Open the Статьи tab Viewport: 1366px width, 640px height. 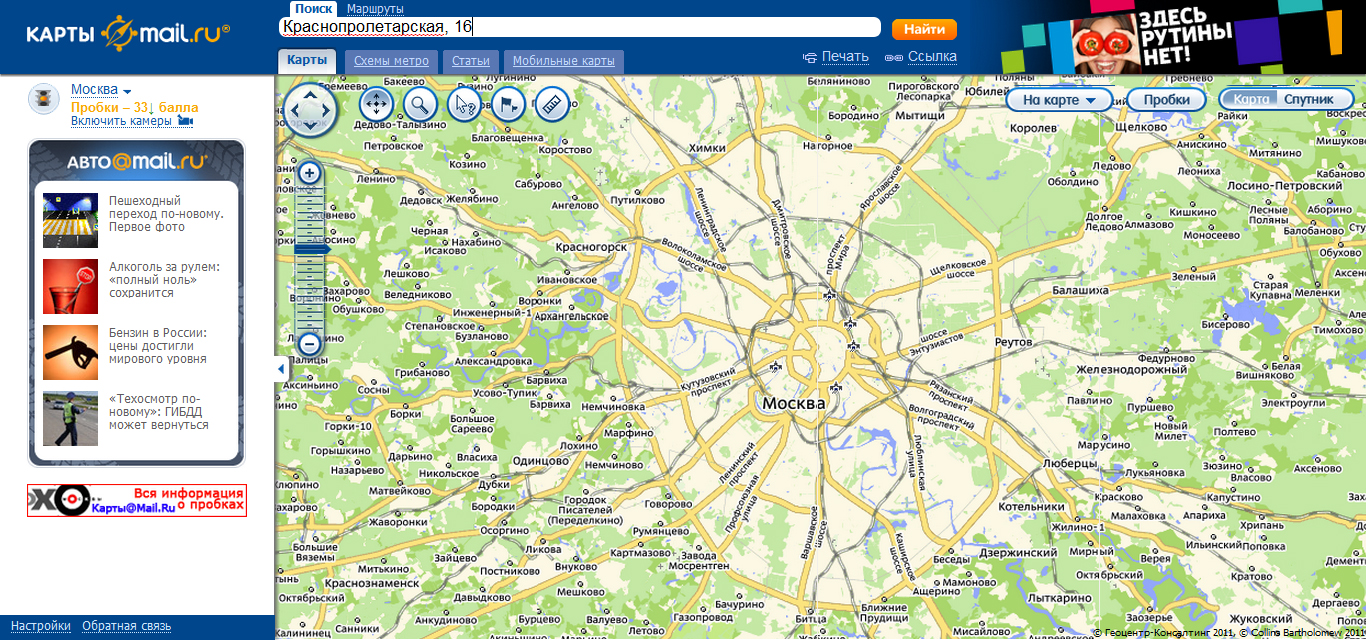click(x=470, y=61)
